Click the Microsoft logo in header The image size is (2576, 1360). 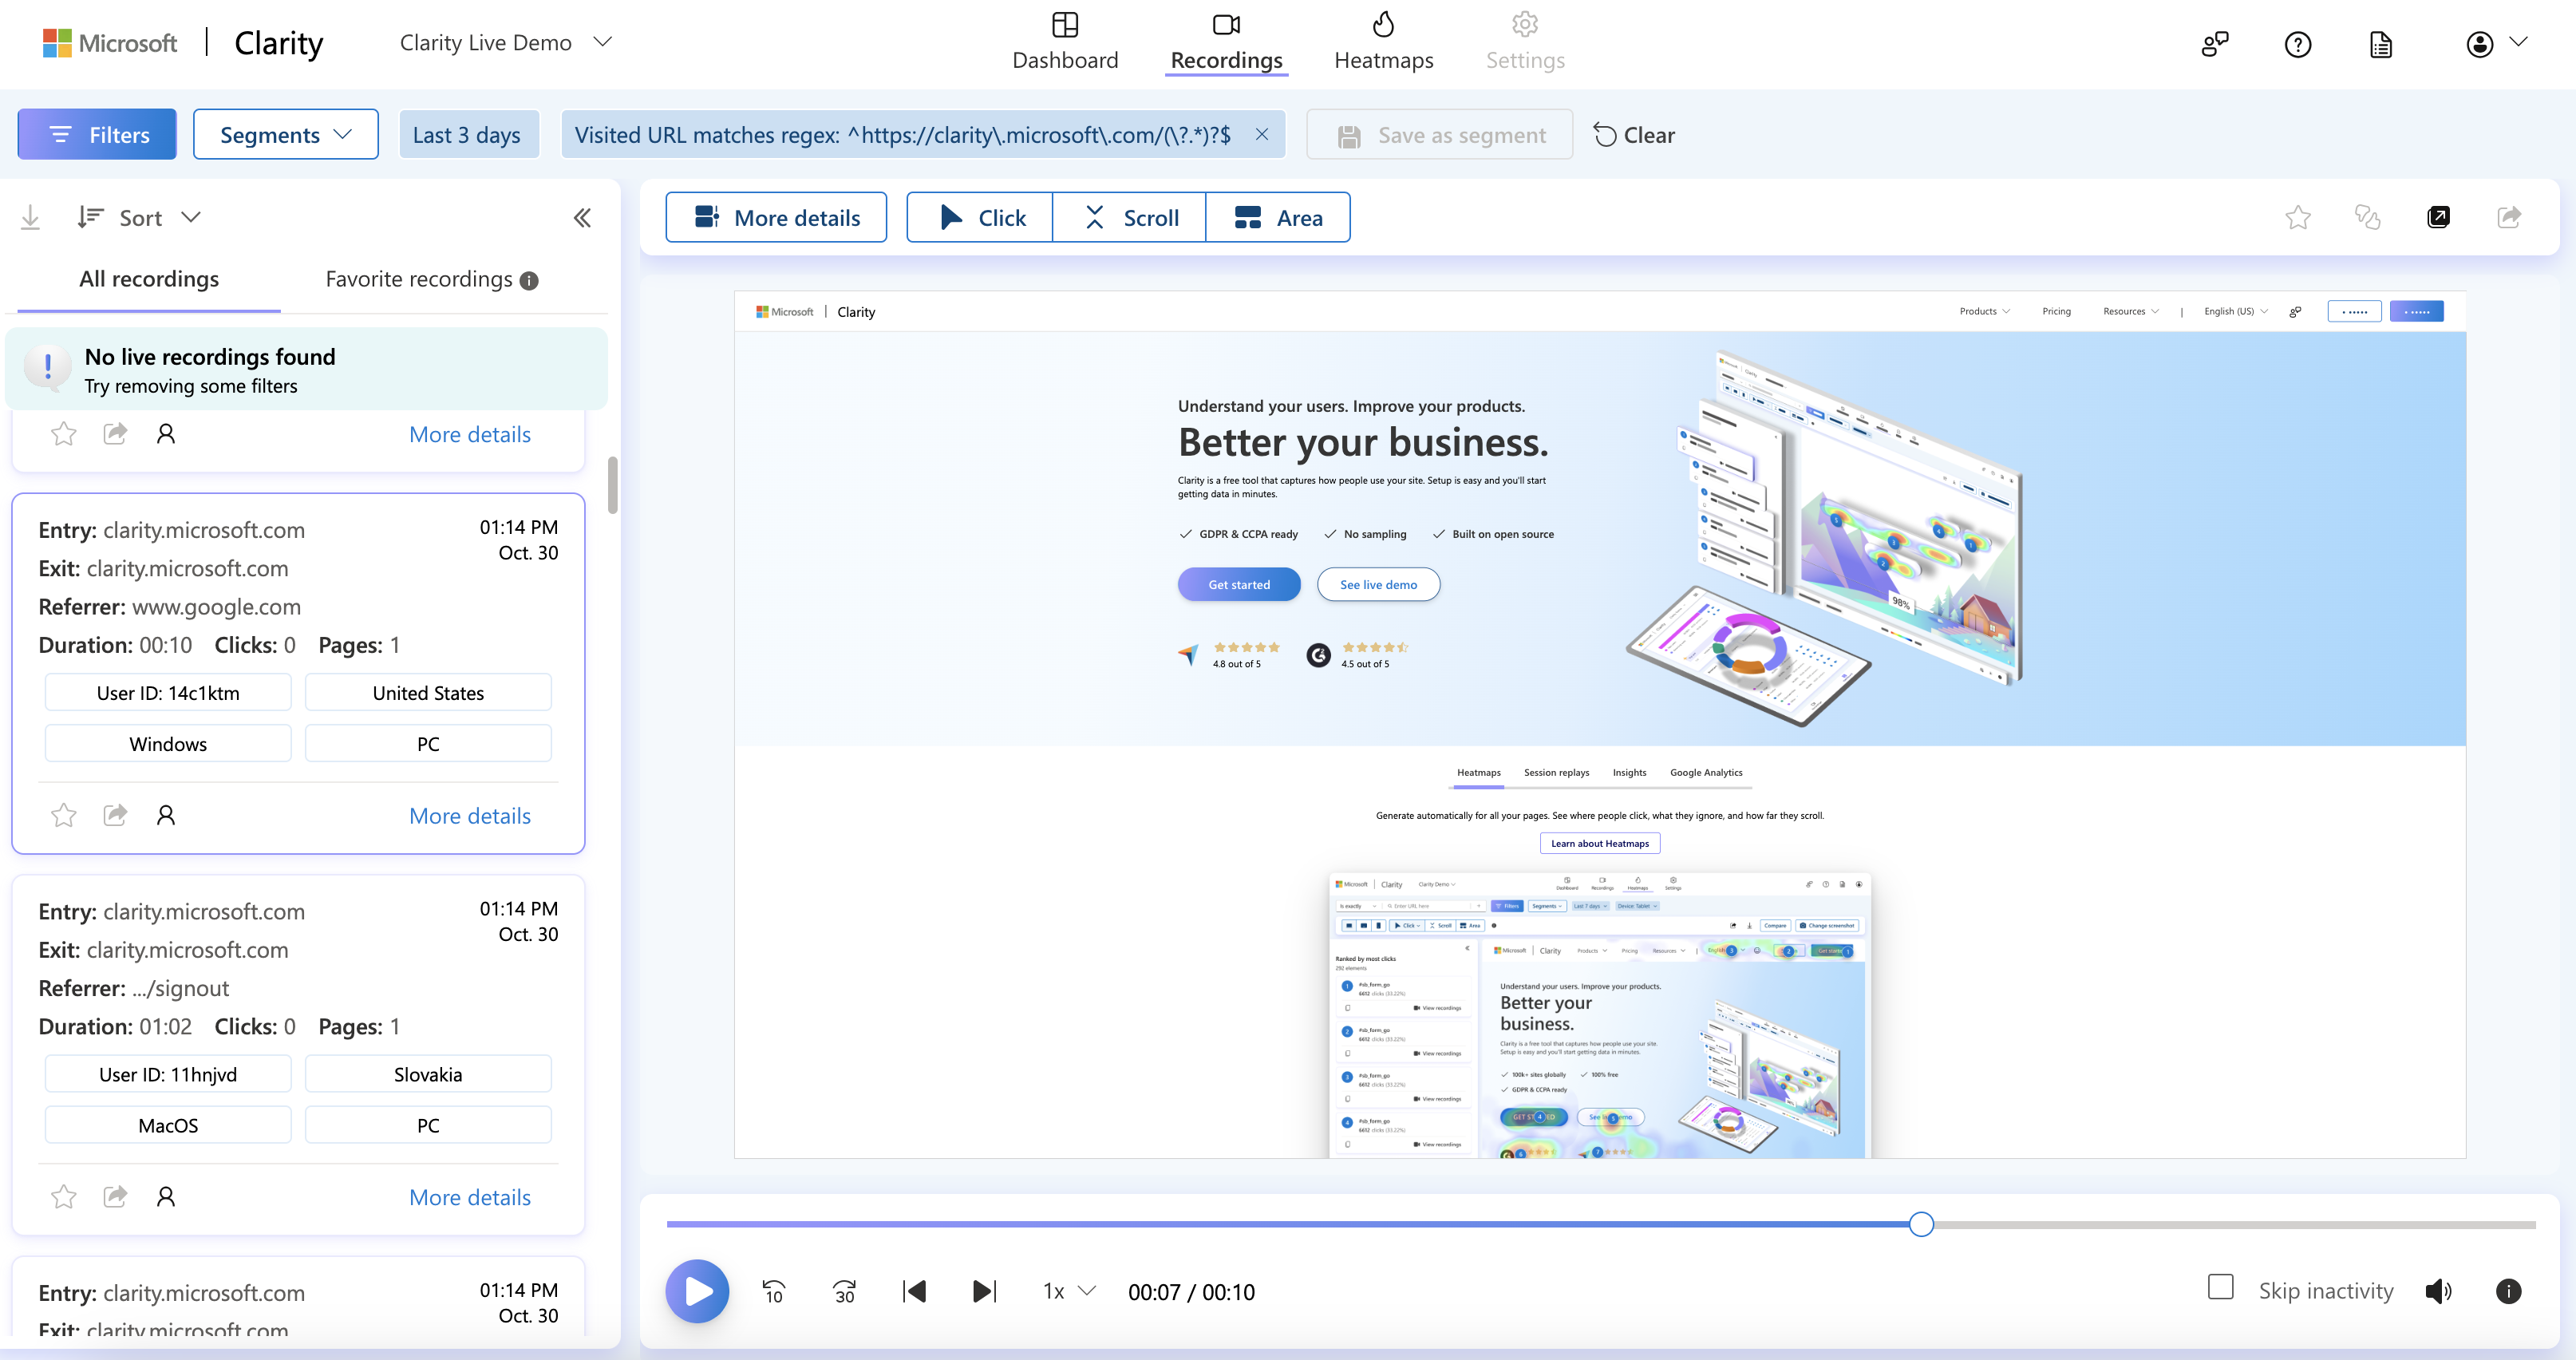coord(110,43)
